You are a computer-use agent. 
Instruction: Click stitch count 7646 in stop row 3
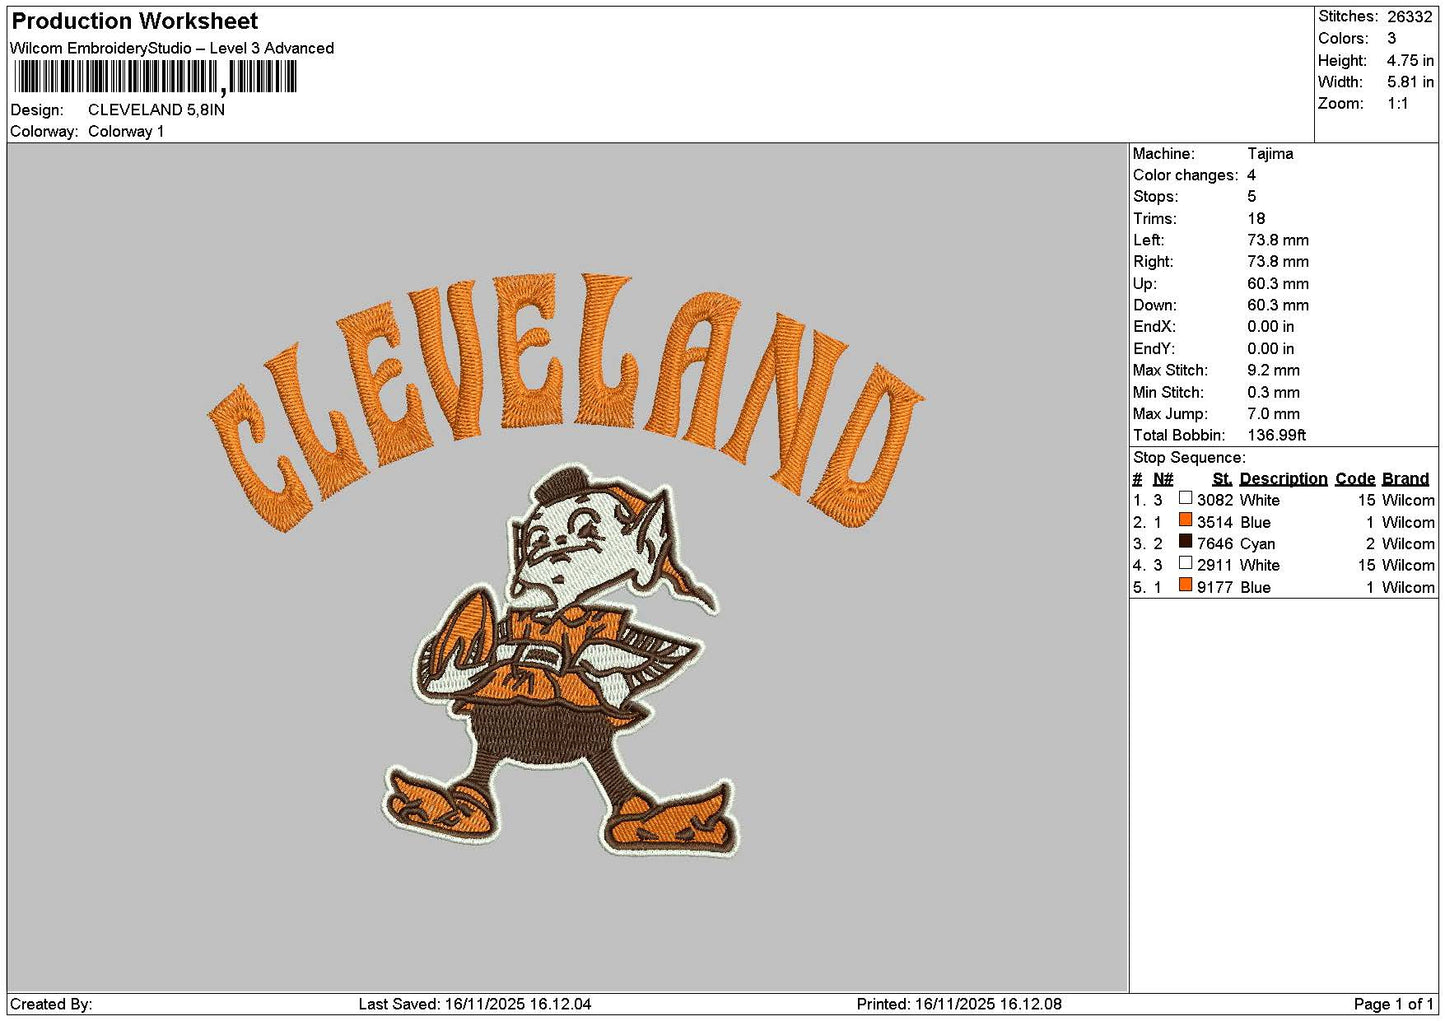[x=1215, y=545]
